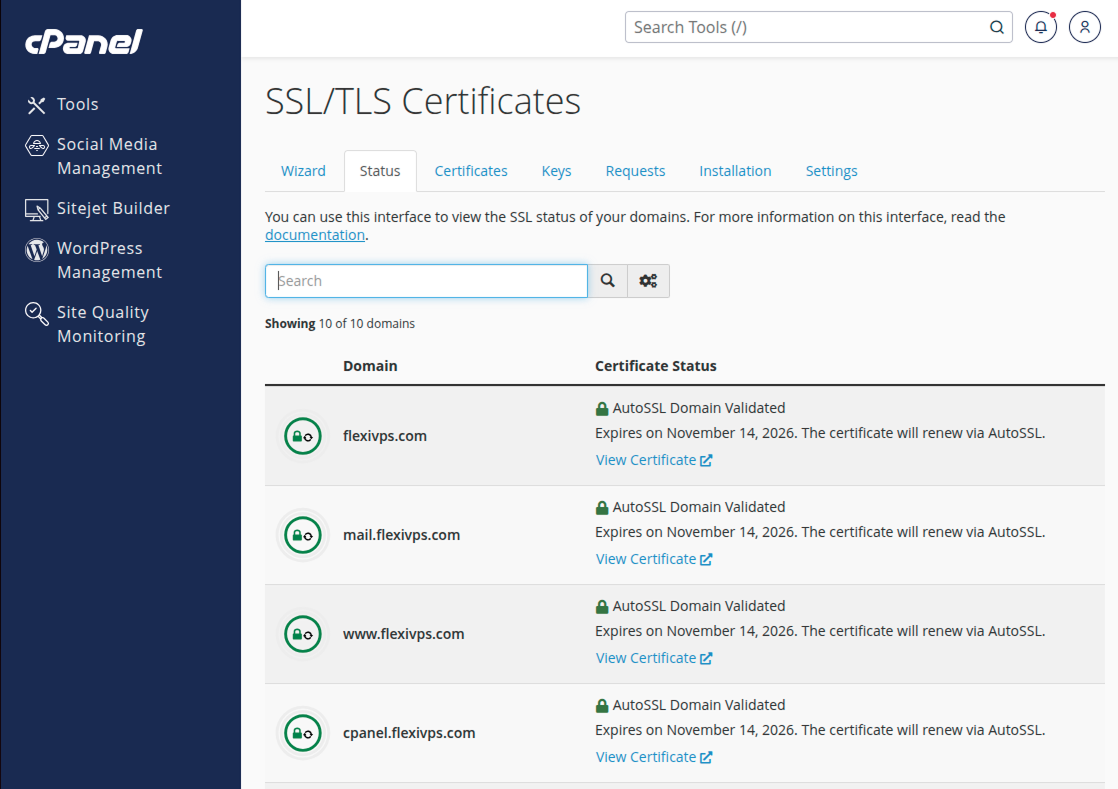Open the notifications bell

tap(1041, 27)
